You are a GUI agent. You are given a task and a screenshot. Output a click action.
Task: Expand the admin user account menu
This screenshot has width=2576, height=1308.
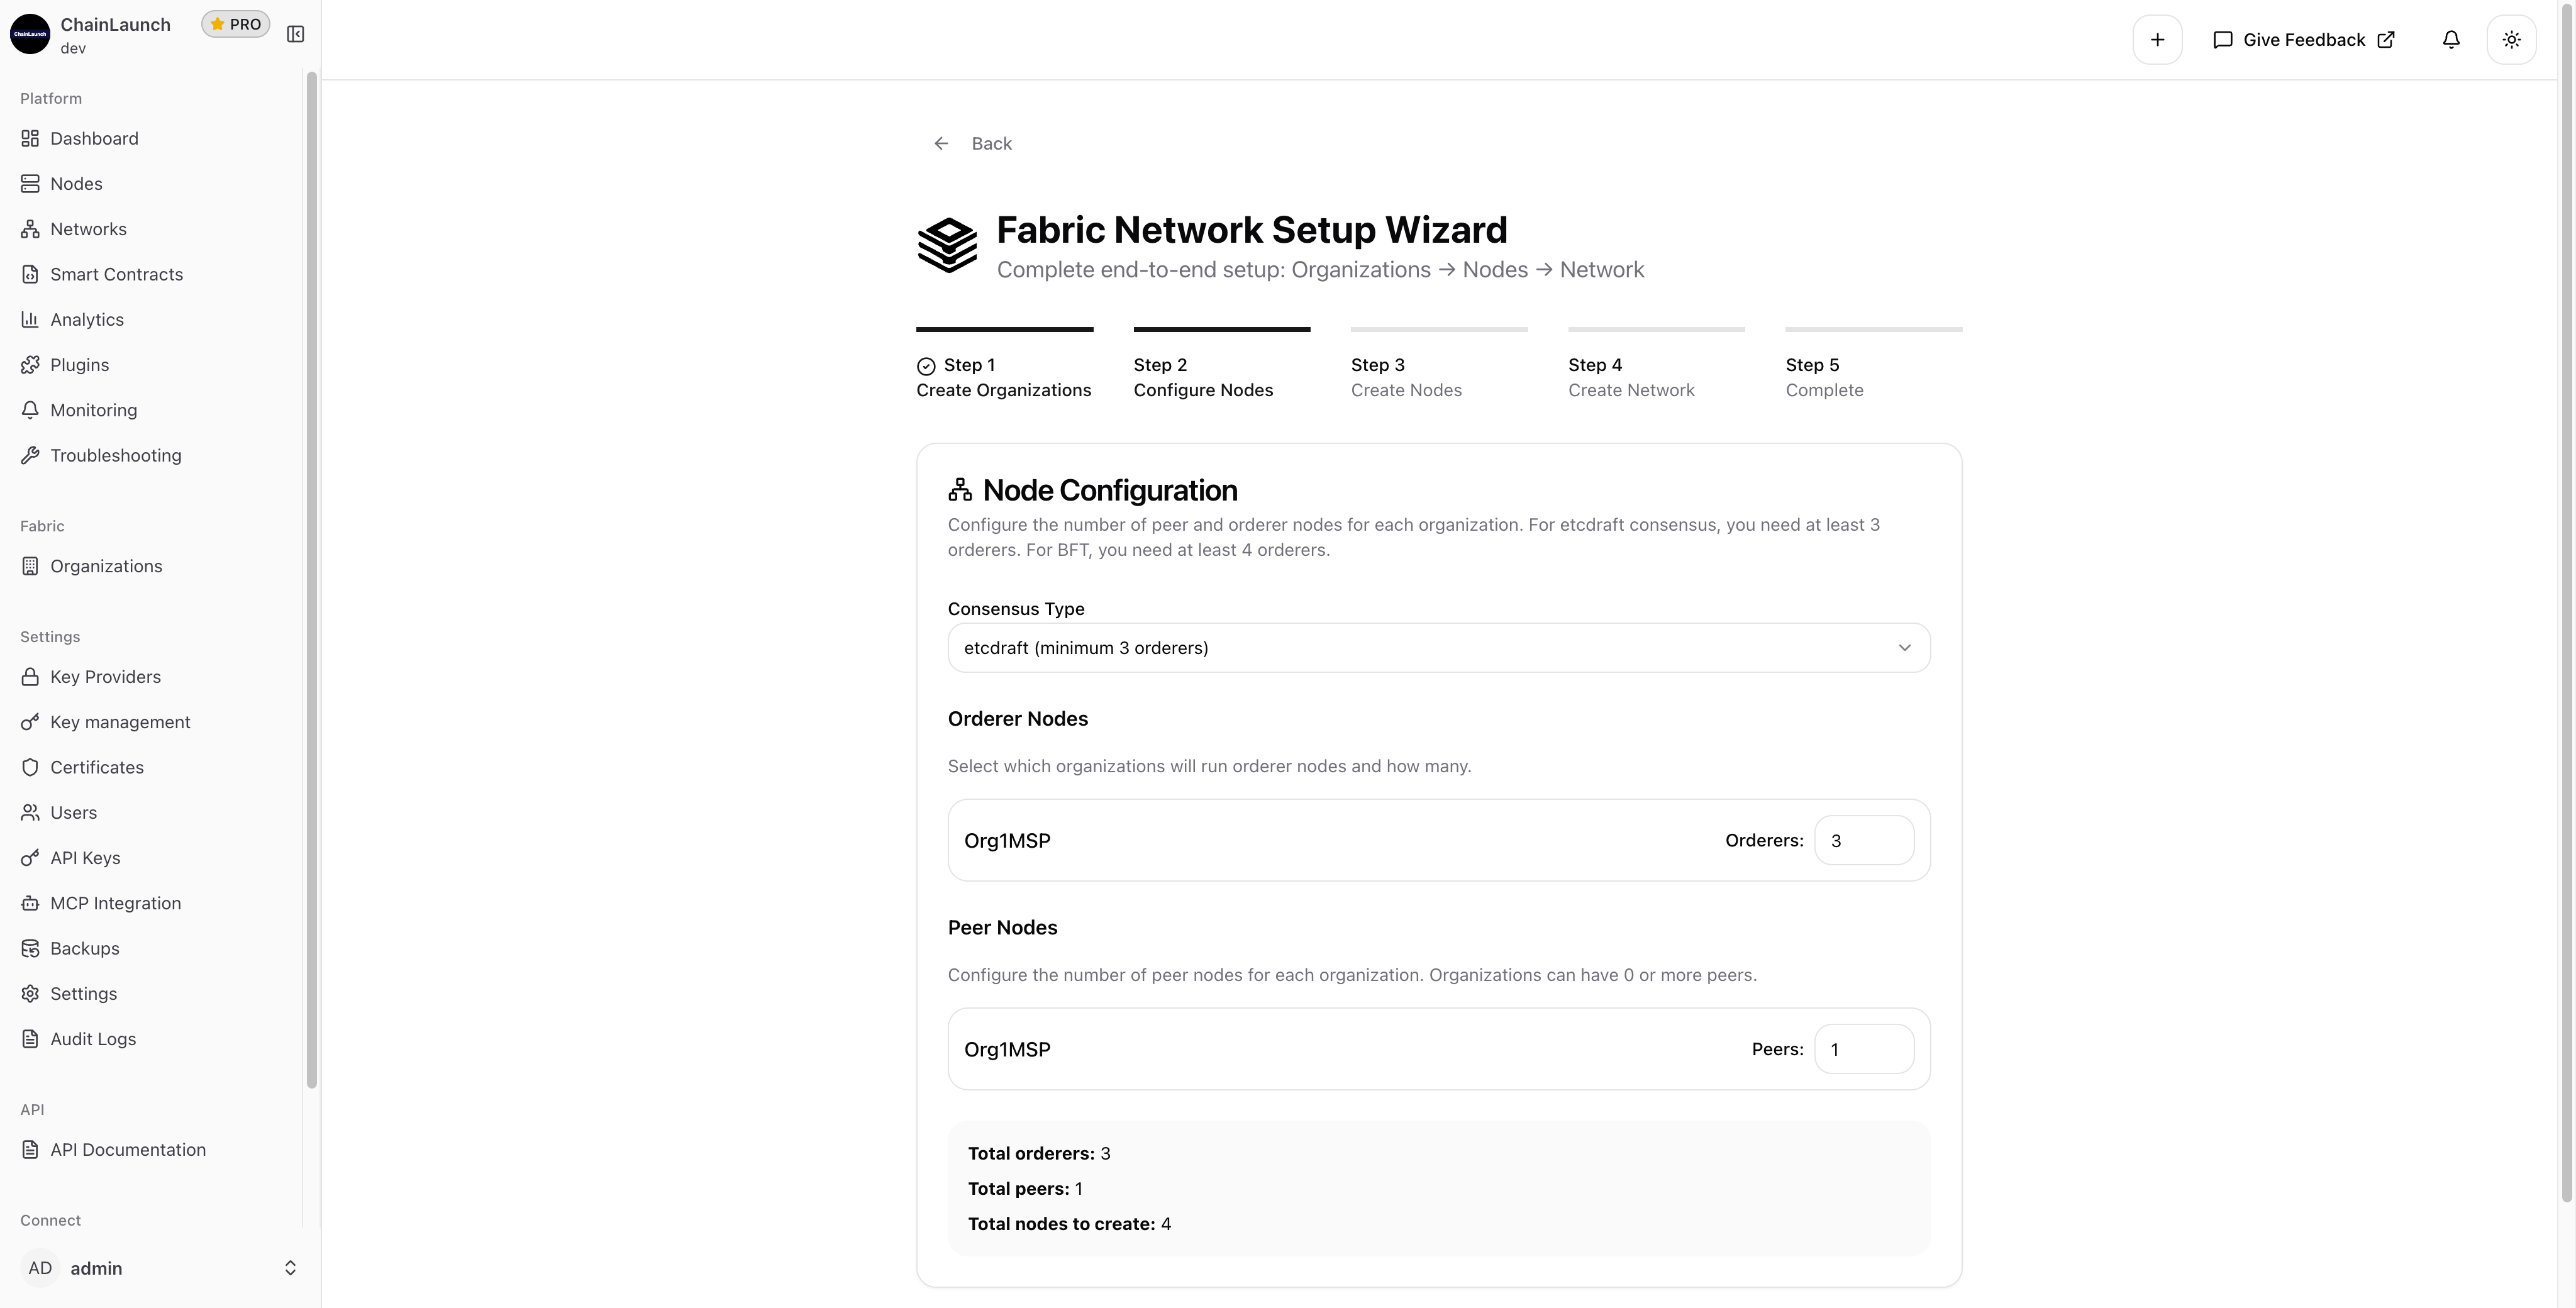(160, 1268)
